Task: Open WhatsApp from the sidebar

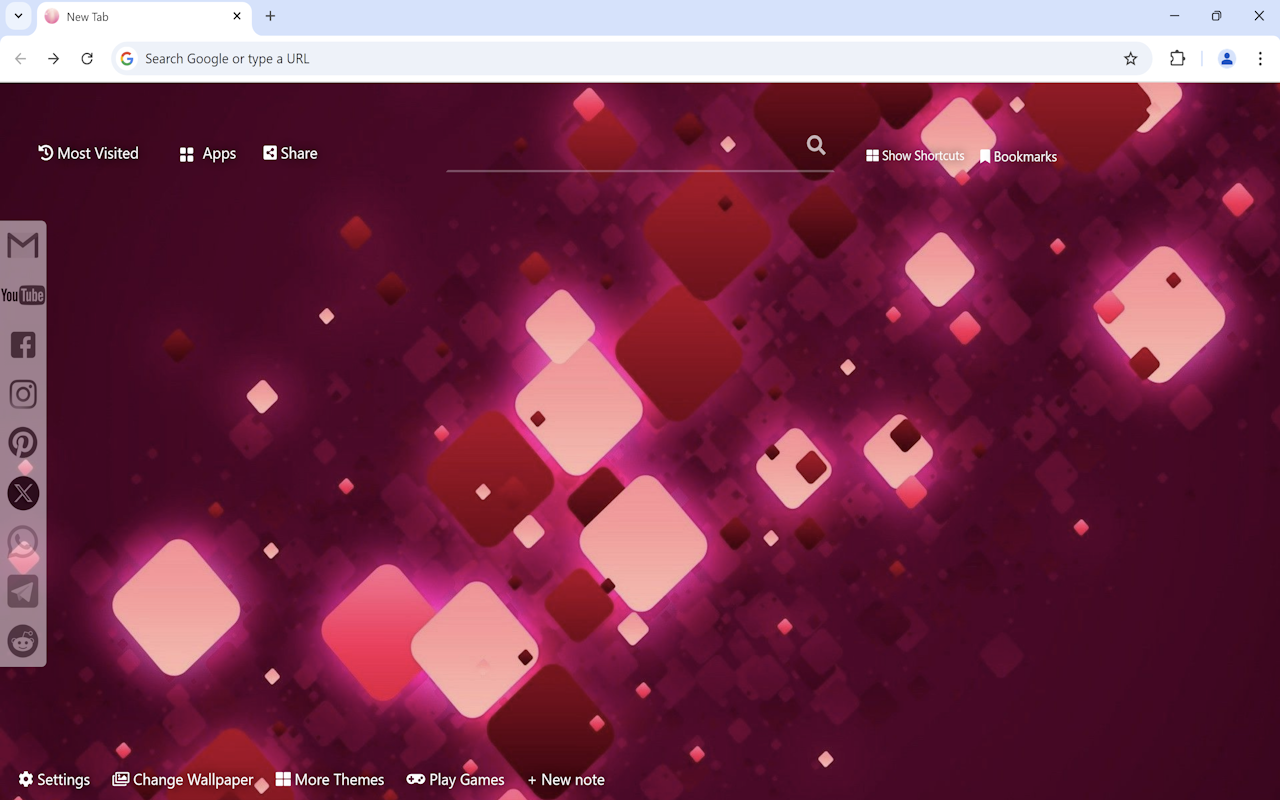Action: point(23,542)
